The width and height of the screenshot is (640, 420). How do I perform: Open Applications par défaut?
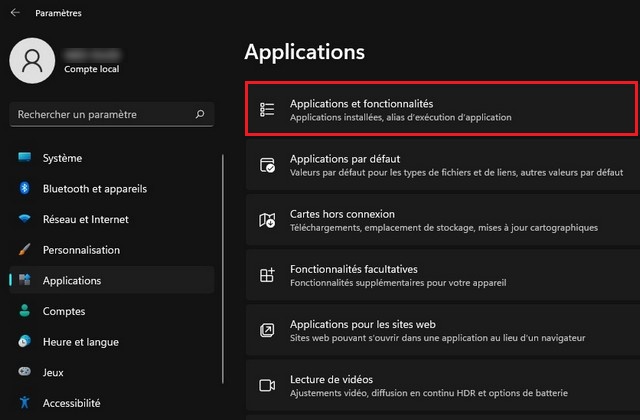click(x=442, y=164)
